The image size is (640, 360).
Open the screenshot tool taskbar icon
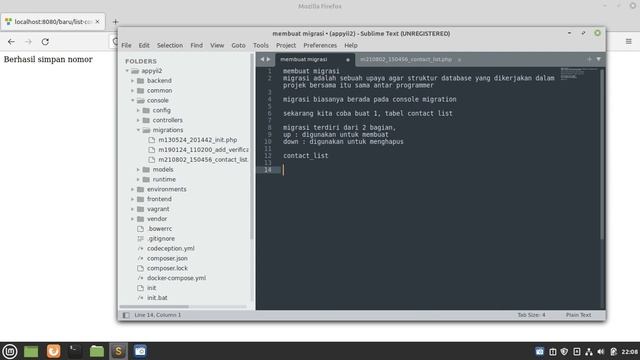coord(140,351)
